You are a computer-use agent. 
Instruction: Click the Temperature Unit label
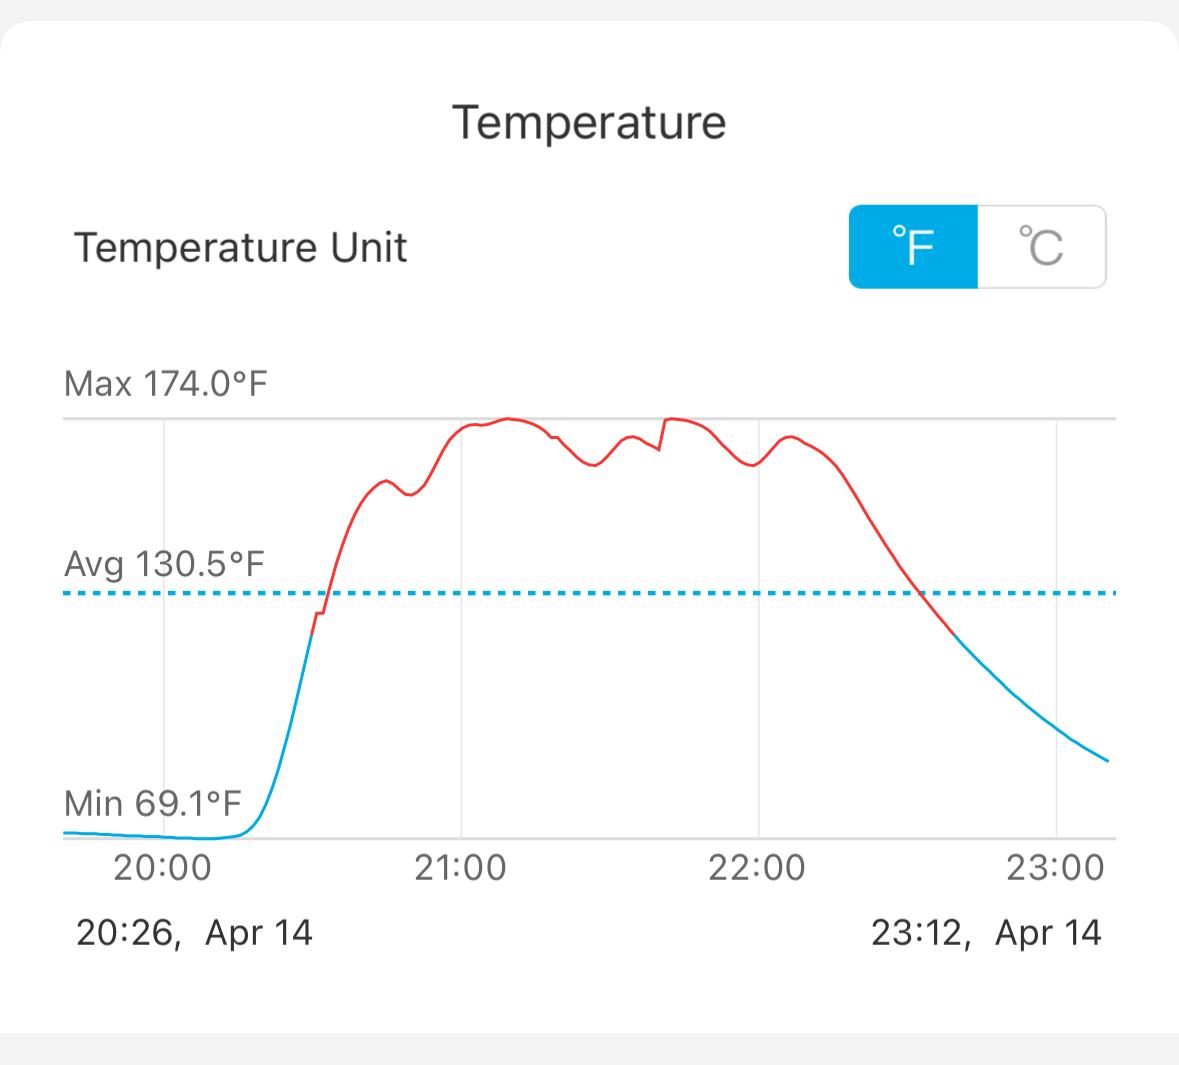tap(241, 248)
